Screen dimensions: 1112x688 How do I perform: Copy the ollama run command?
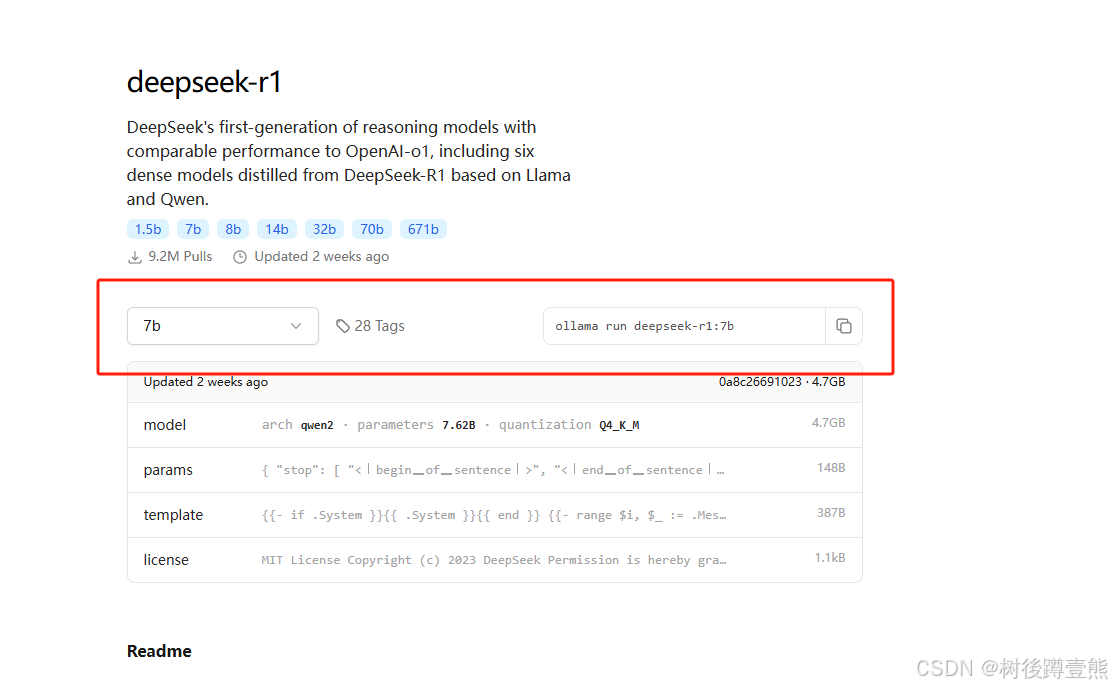point(843,326)
